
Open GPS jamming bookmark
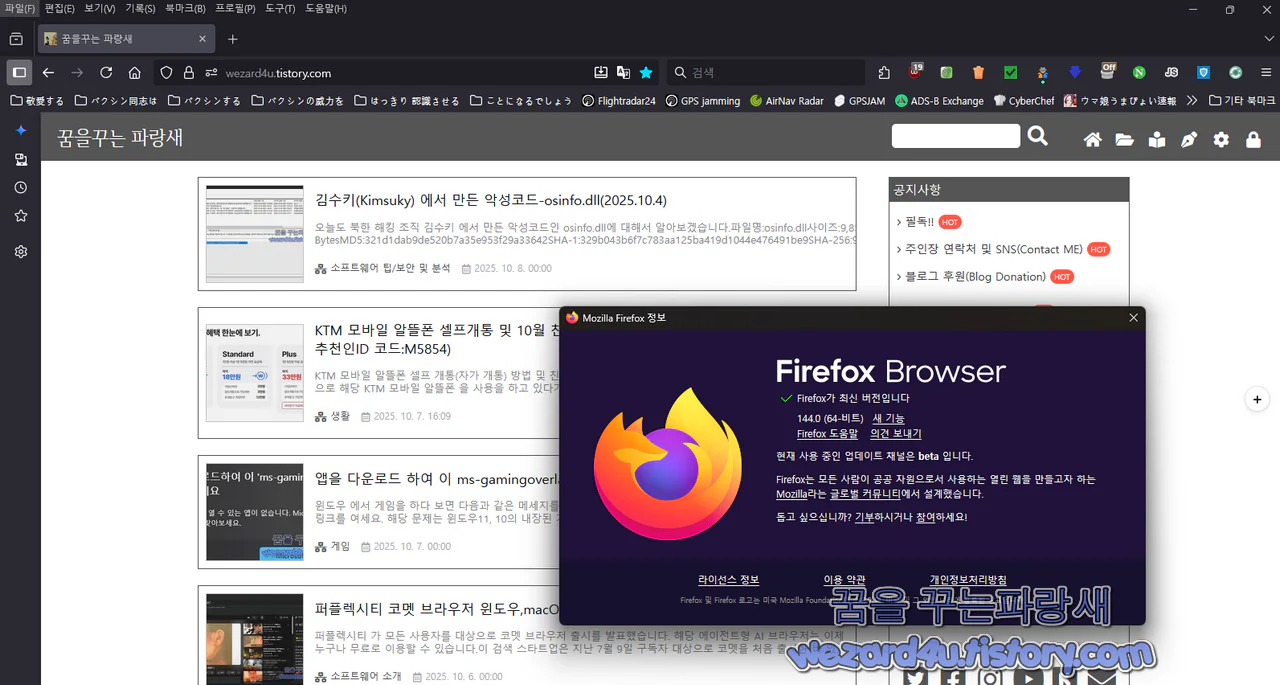coord(701,101)
